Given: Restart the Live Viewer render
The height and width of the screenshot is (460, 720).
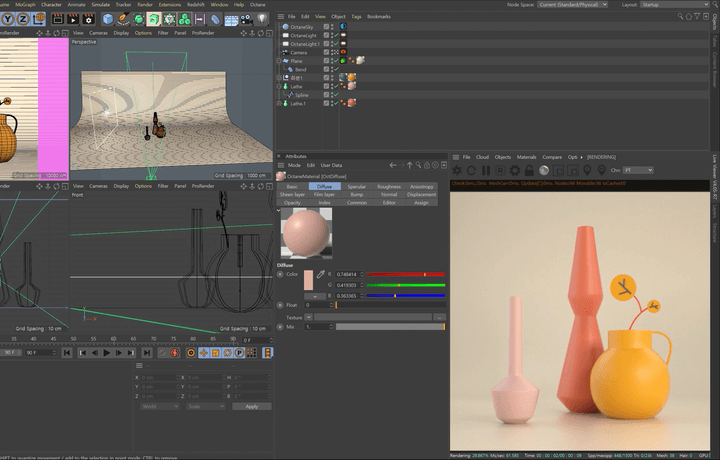Looking at the screenshot, I should [x=471, y=170].
